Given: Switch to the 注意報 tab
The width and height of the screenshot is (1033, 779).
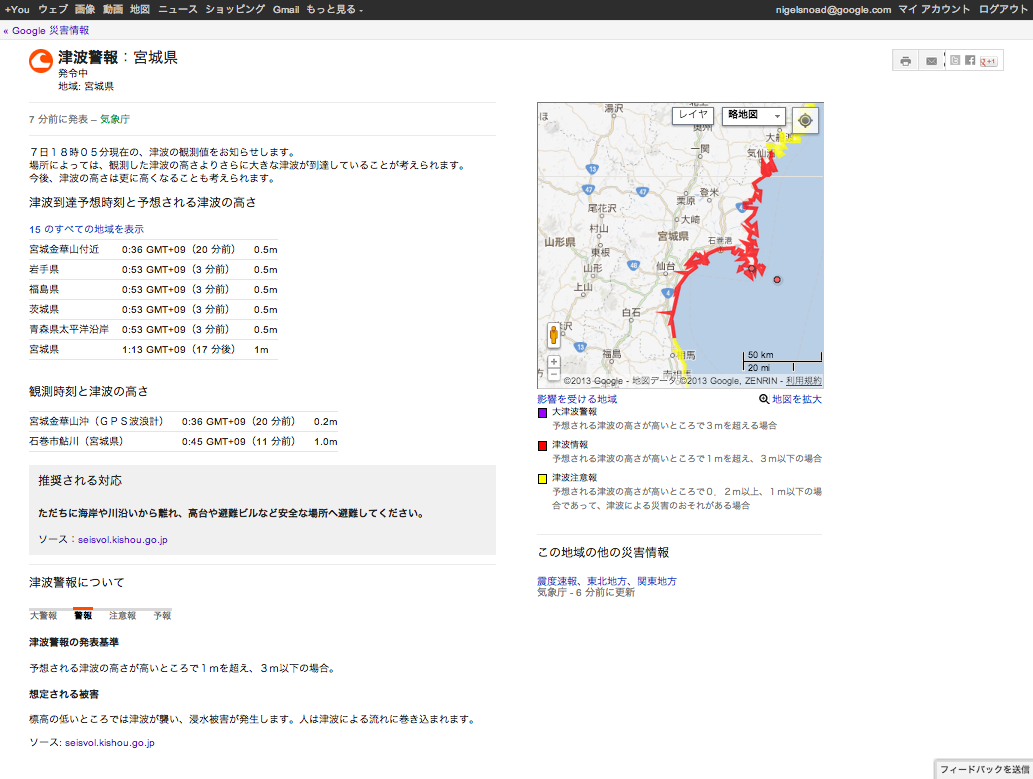Looking at the screenshot, I should click(x=122, y=615).
